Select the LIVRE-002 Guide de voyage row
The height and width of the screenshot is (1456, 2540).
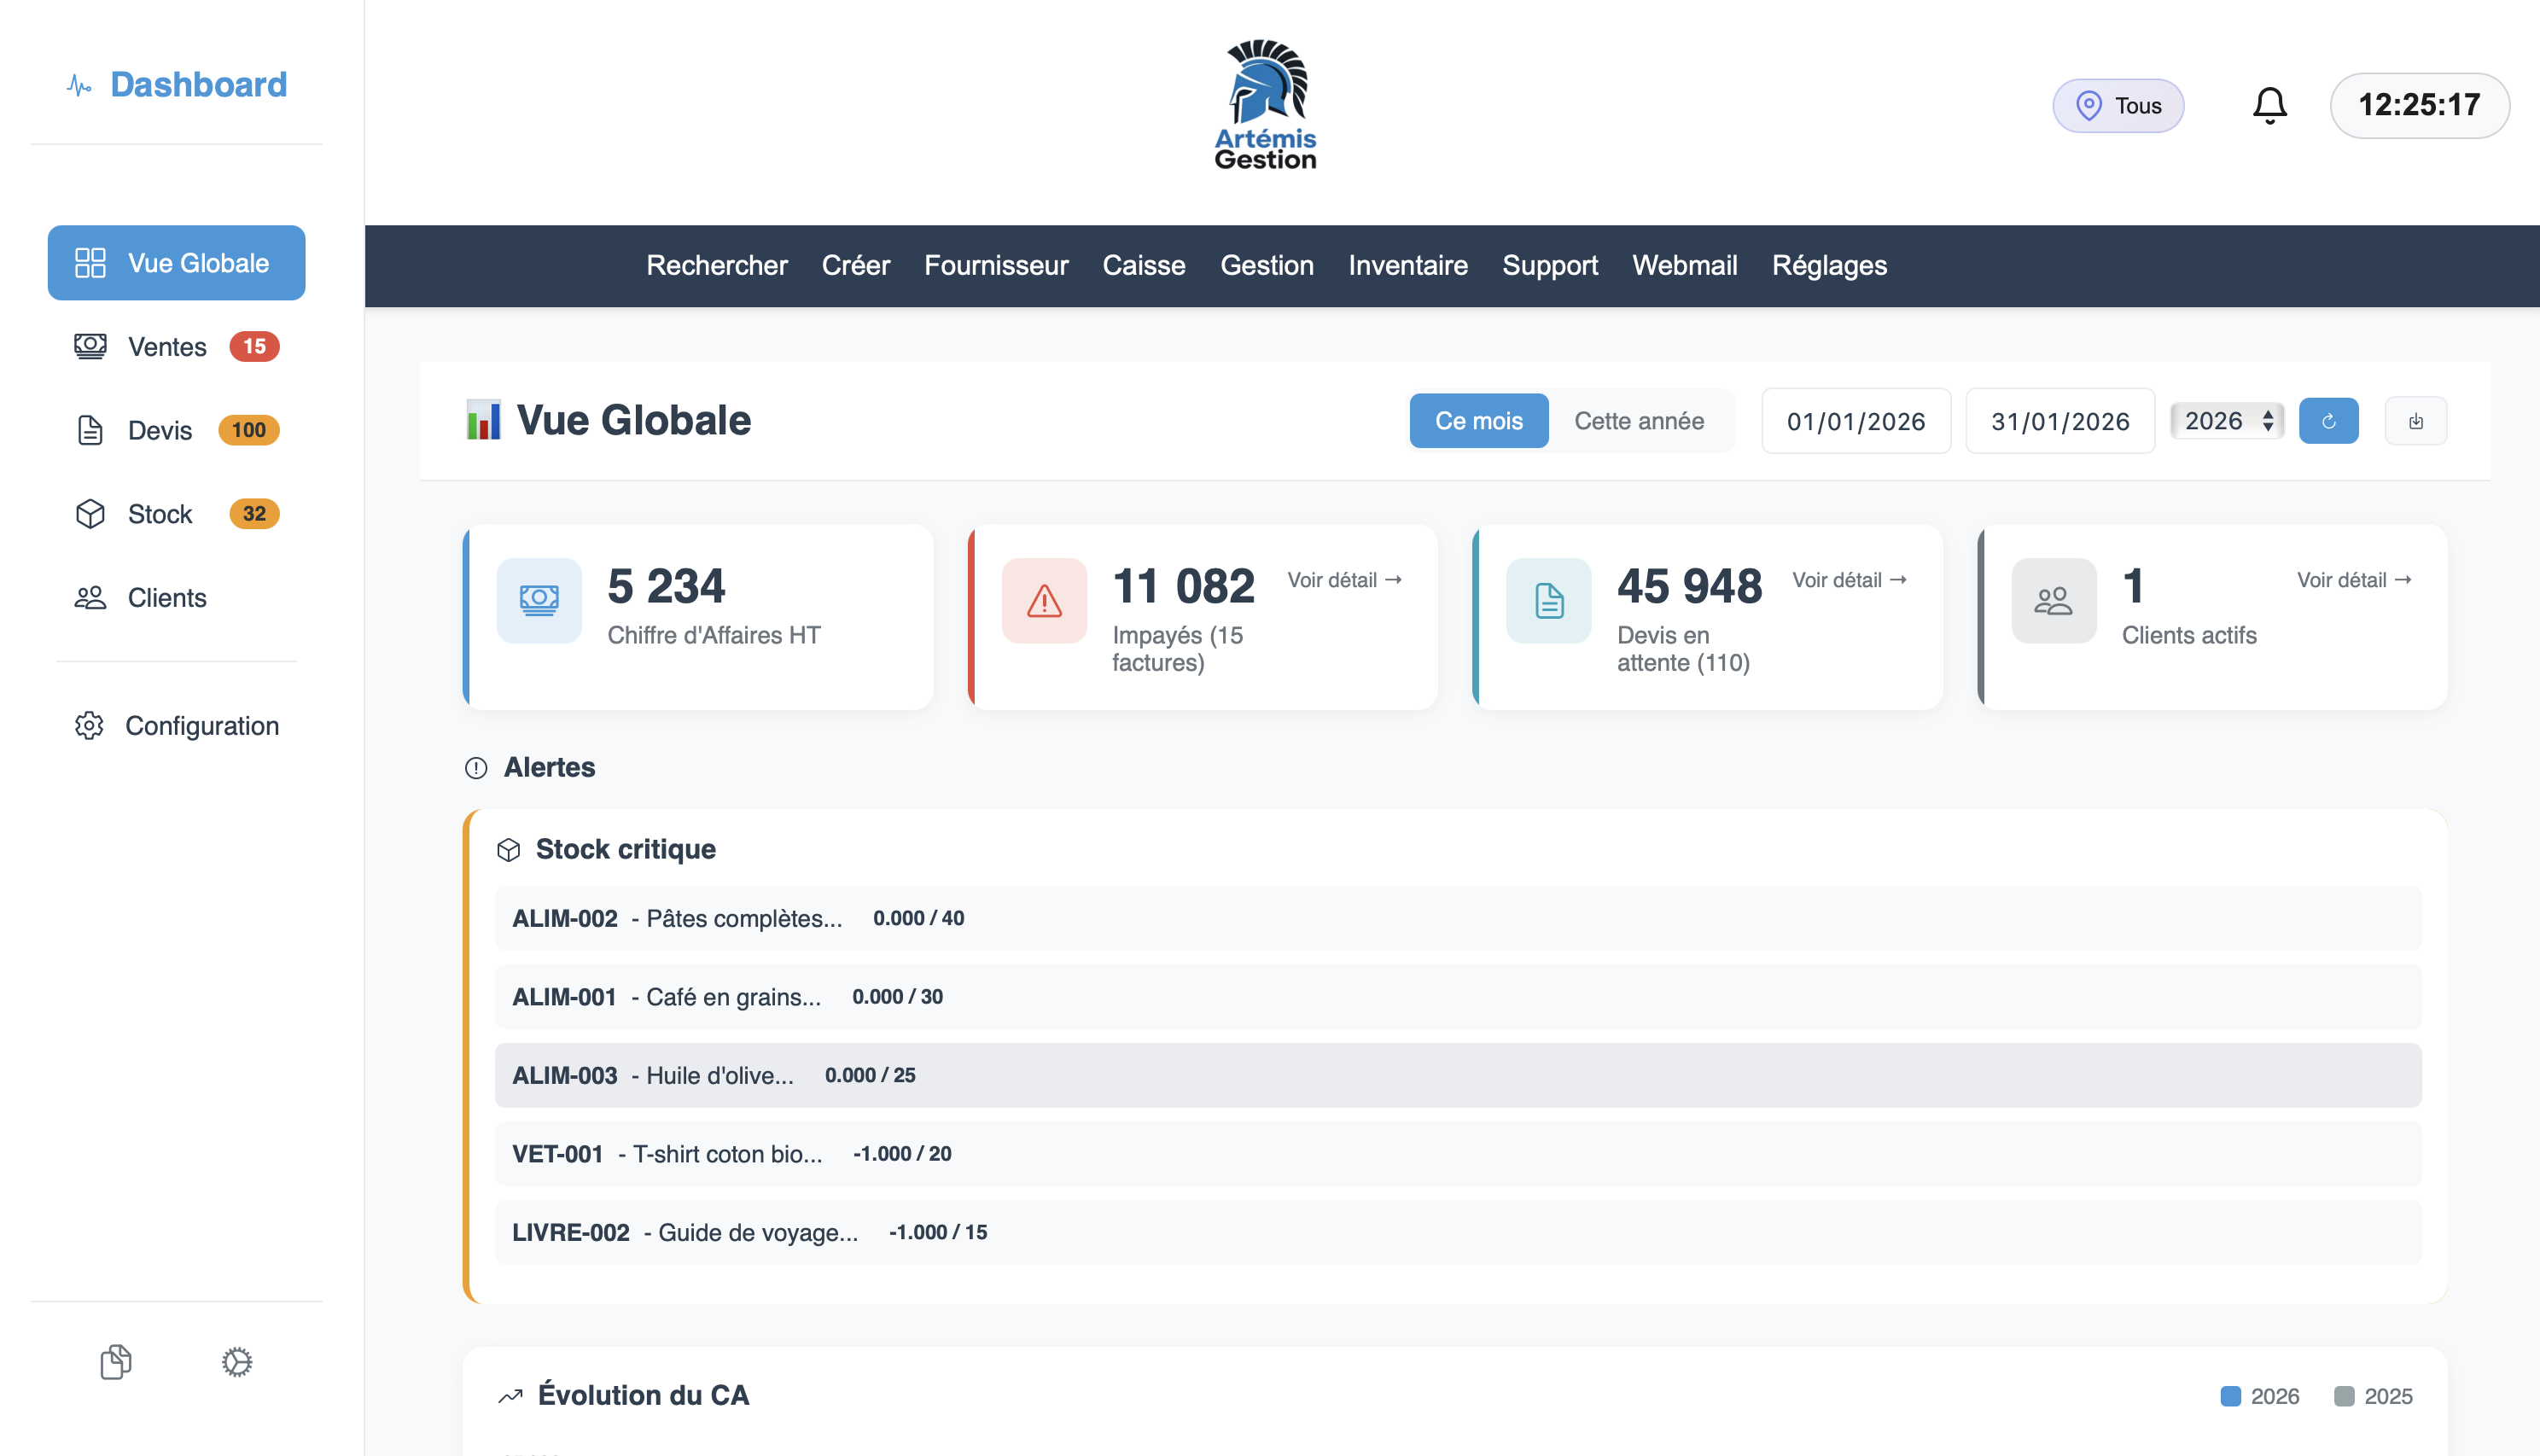click(1458, 1232)
